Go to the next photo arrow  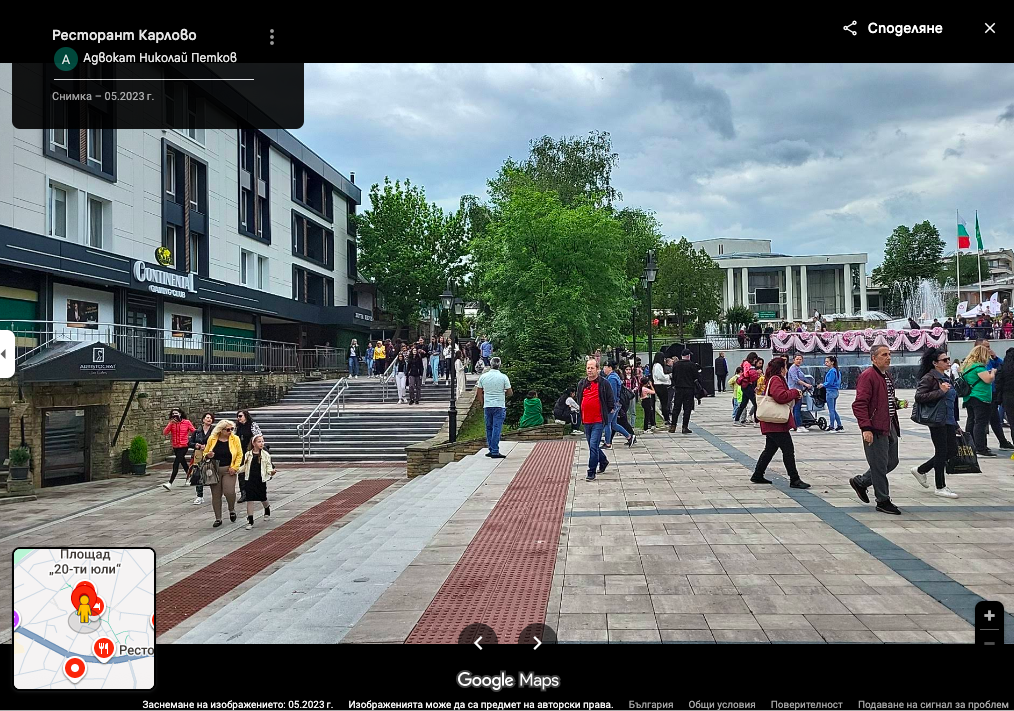tap(537, 643)
